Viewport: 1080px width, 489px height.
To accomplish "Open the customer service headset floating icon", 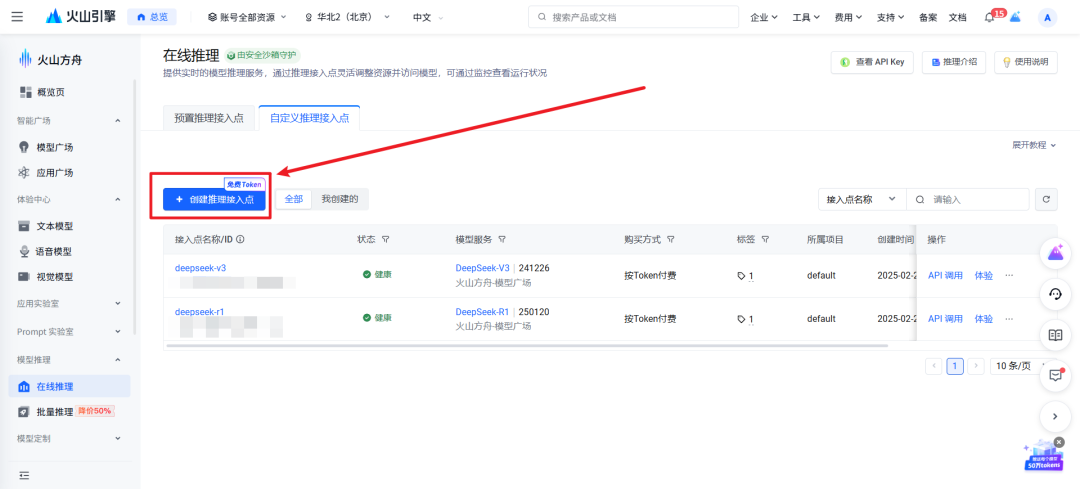I will point(1055,294).
